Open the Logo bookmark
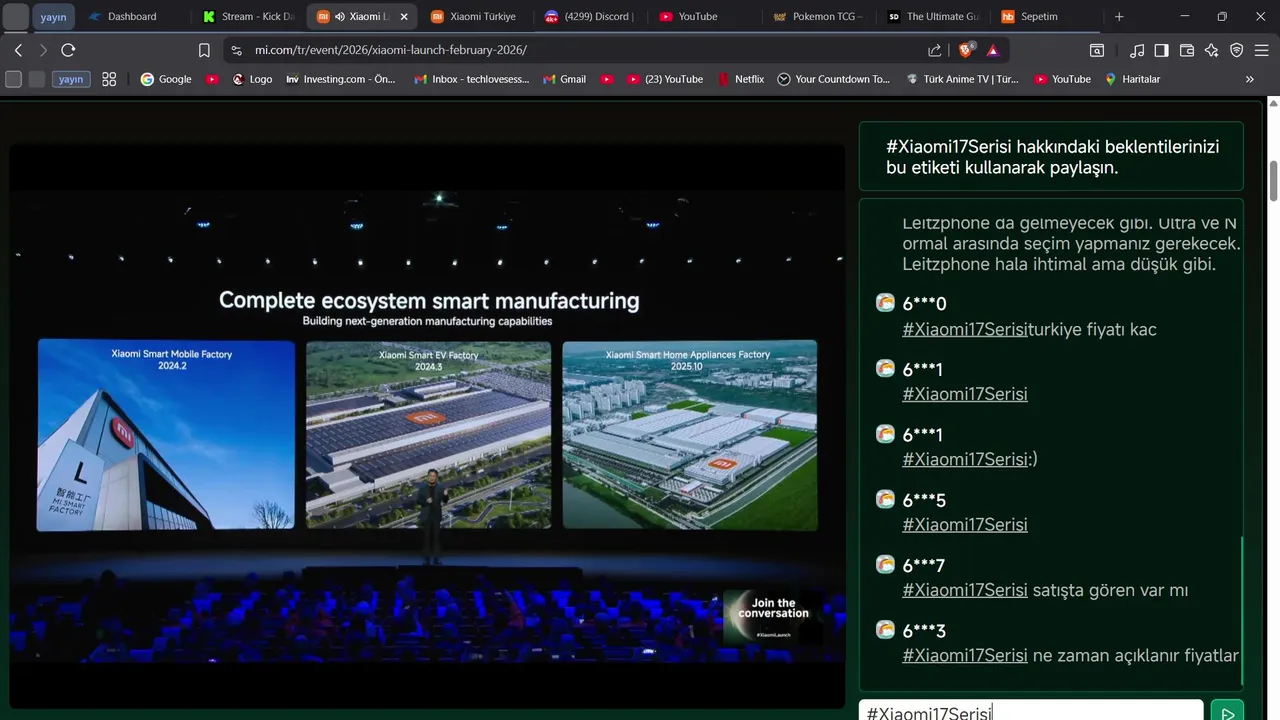This screenshot has width=1280, height=720. coord(252,79)
